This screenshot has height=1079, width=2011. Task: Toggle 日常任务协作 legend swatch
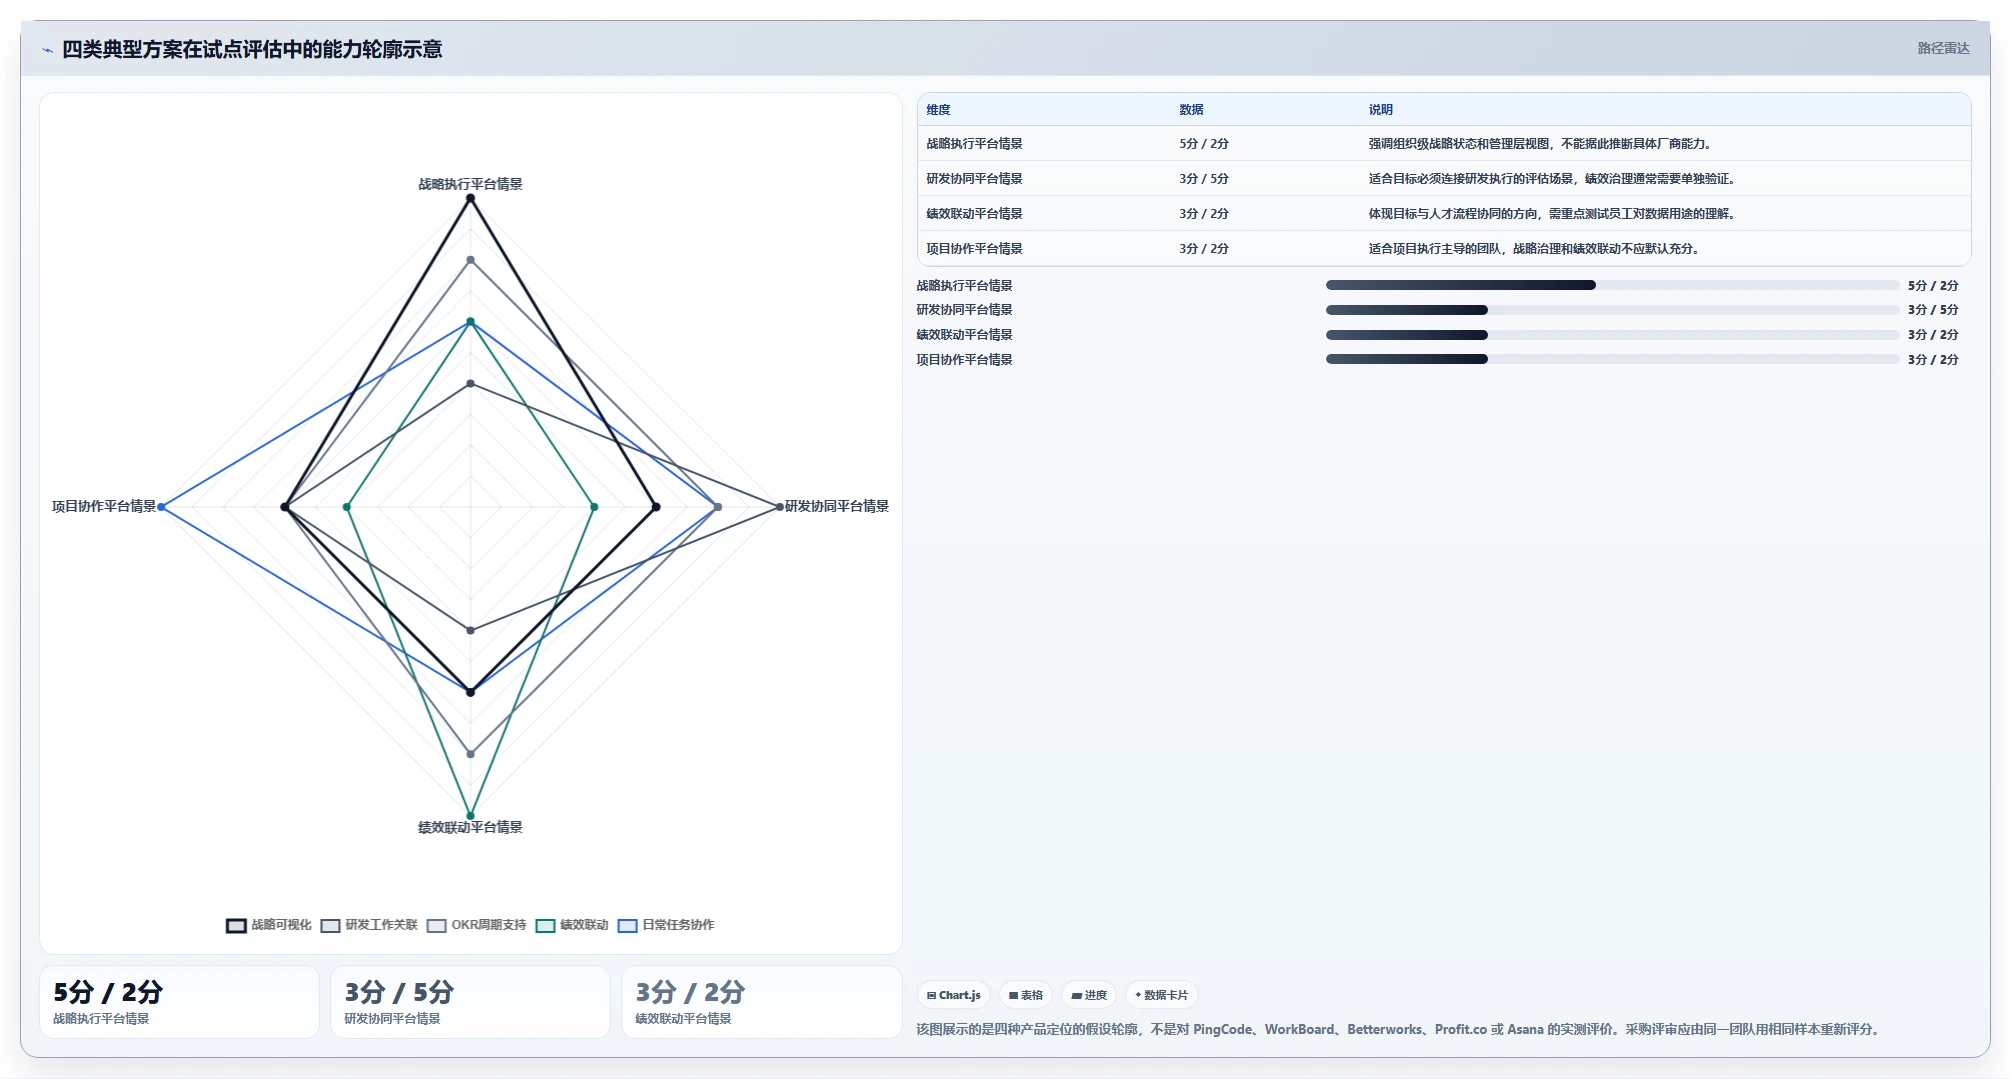pyautogui.click(x=628, y=926)
